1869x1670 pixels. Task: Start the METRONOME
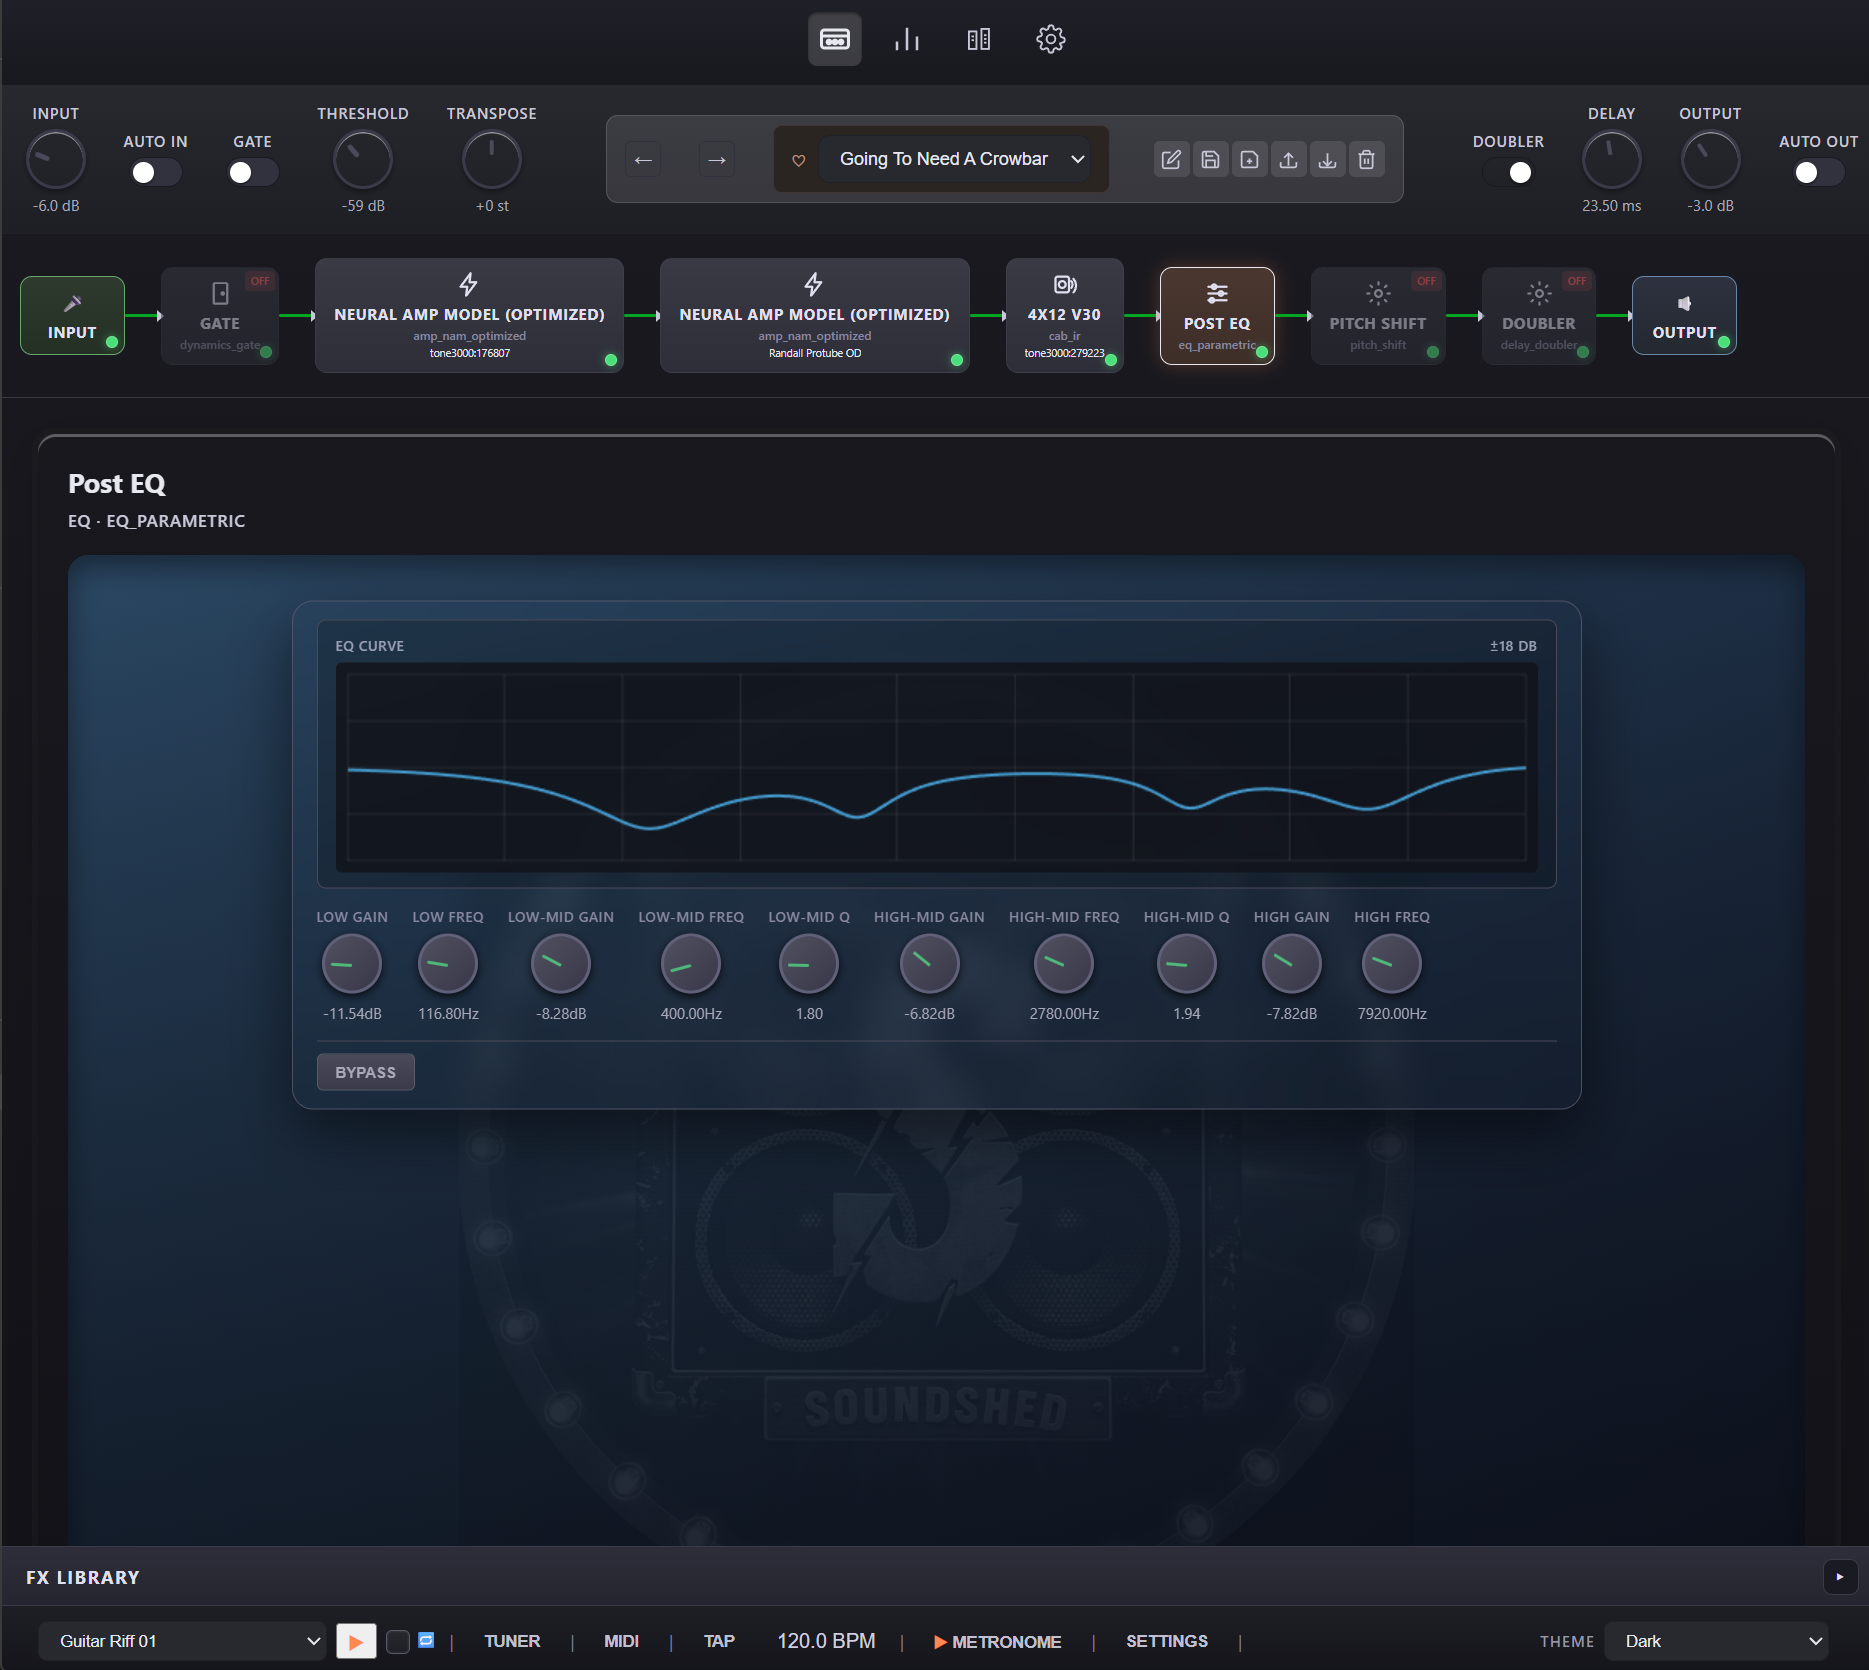[996, 1641]
